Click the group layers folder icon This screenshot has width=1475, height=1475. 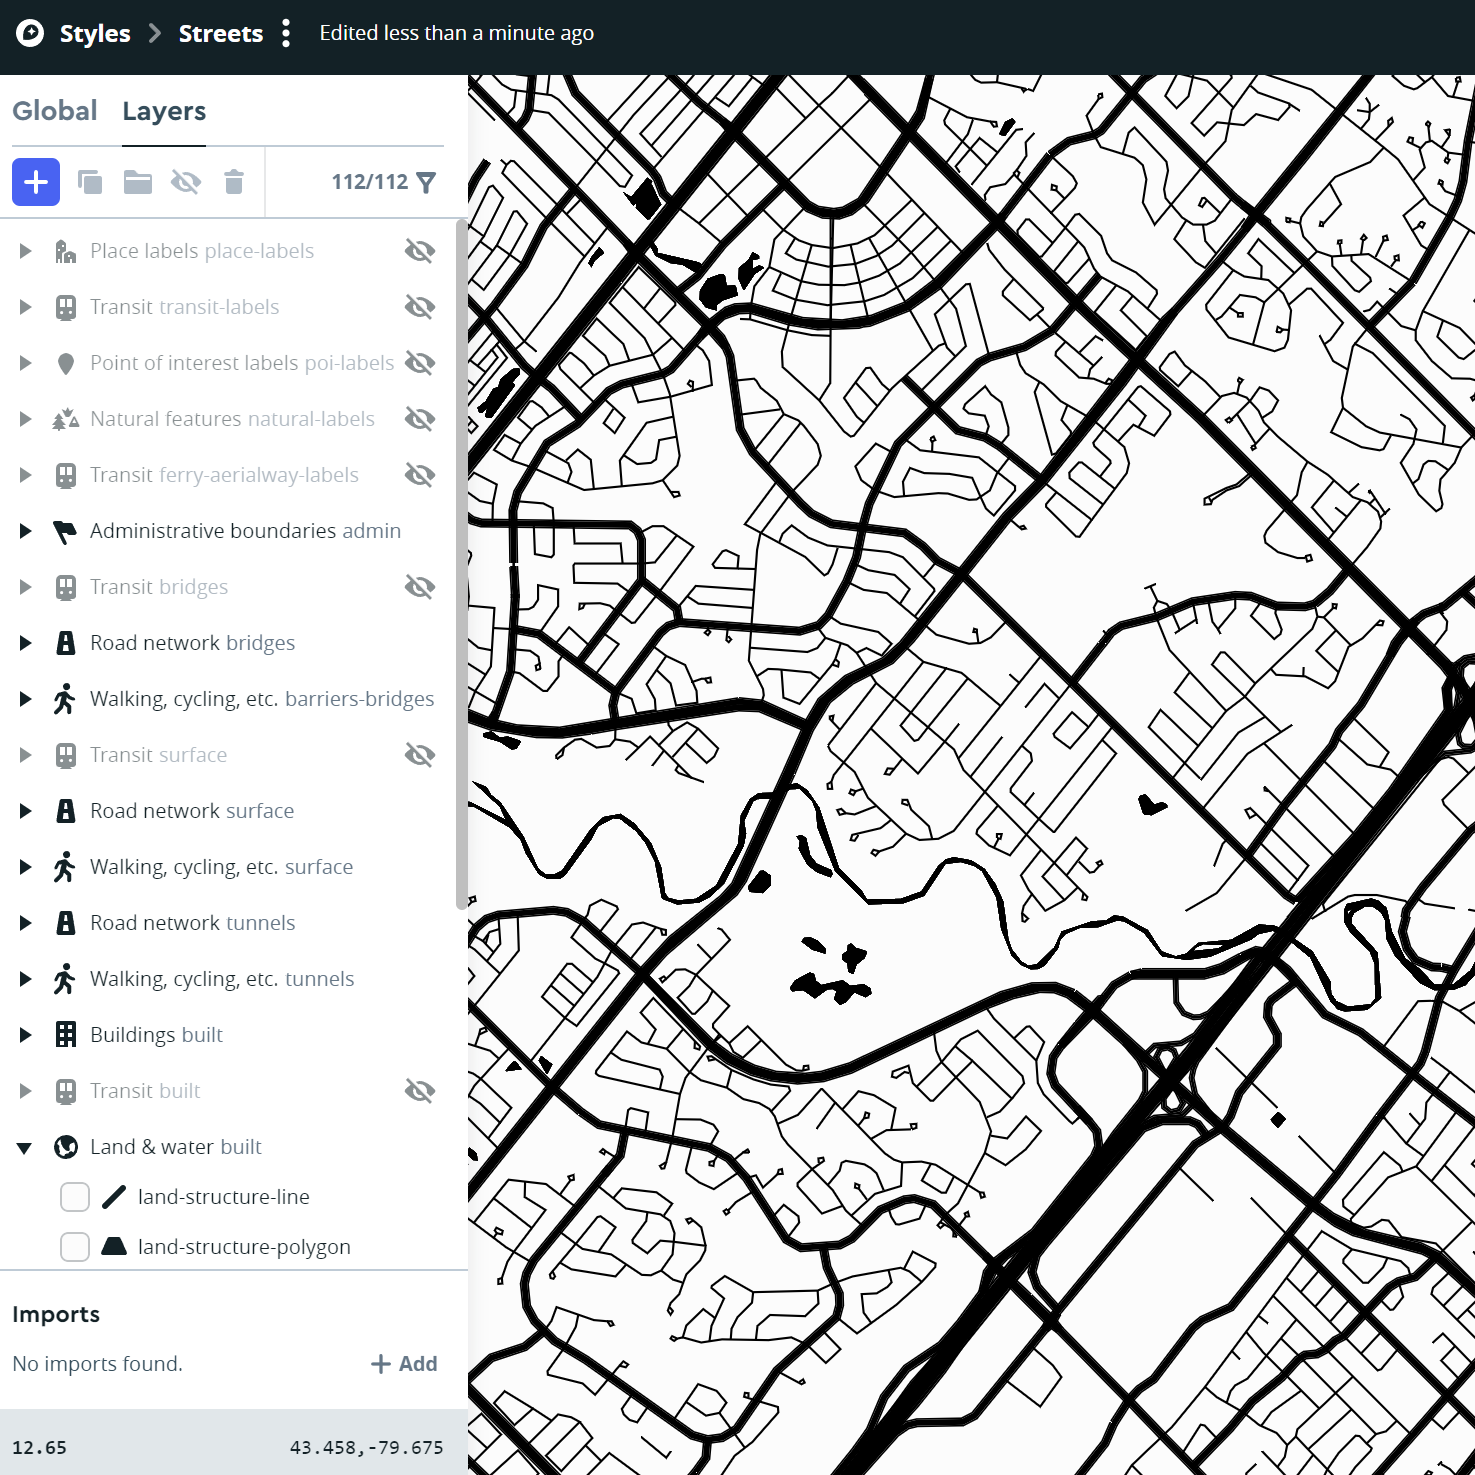click(x=137, y=182)
